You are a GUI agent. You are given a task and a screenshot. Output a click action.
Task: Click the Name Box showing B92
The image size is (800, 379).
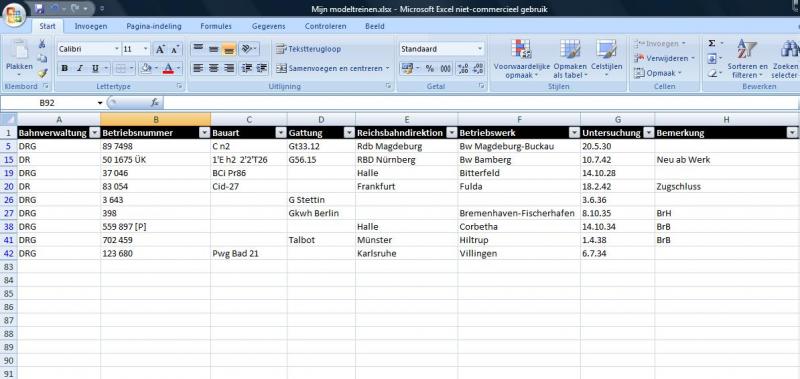(x=47, y=103)
